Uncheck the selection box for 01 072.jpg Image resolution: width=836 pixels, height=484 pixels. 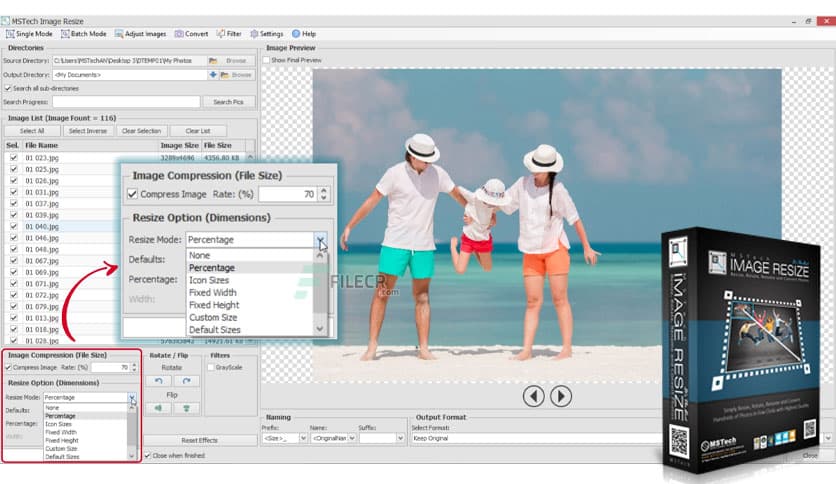13,295
